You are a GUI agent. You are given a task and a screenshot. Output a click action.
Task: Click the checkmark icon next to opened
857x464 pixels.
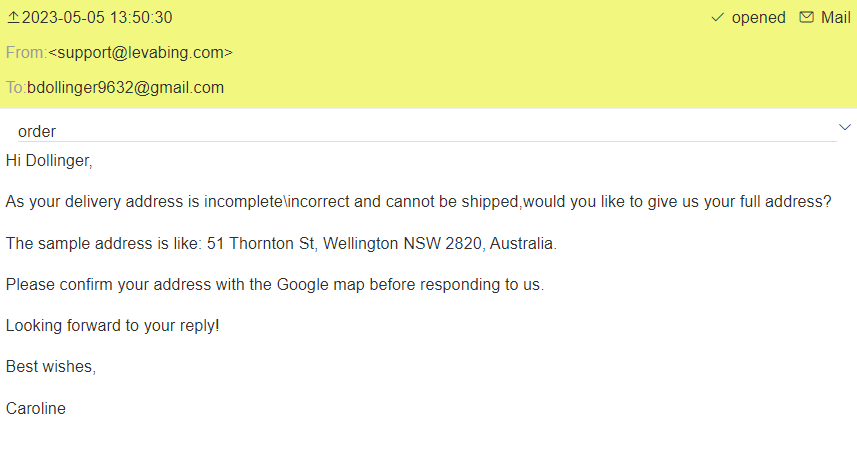pyautogui.click(x=717, y=18)
